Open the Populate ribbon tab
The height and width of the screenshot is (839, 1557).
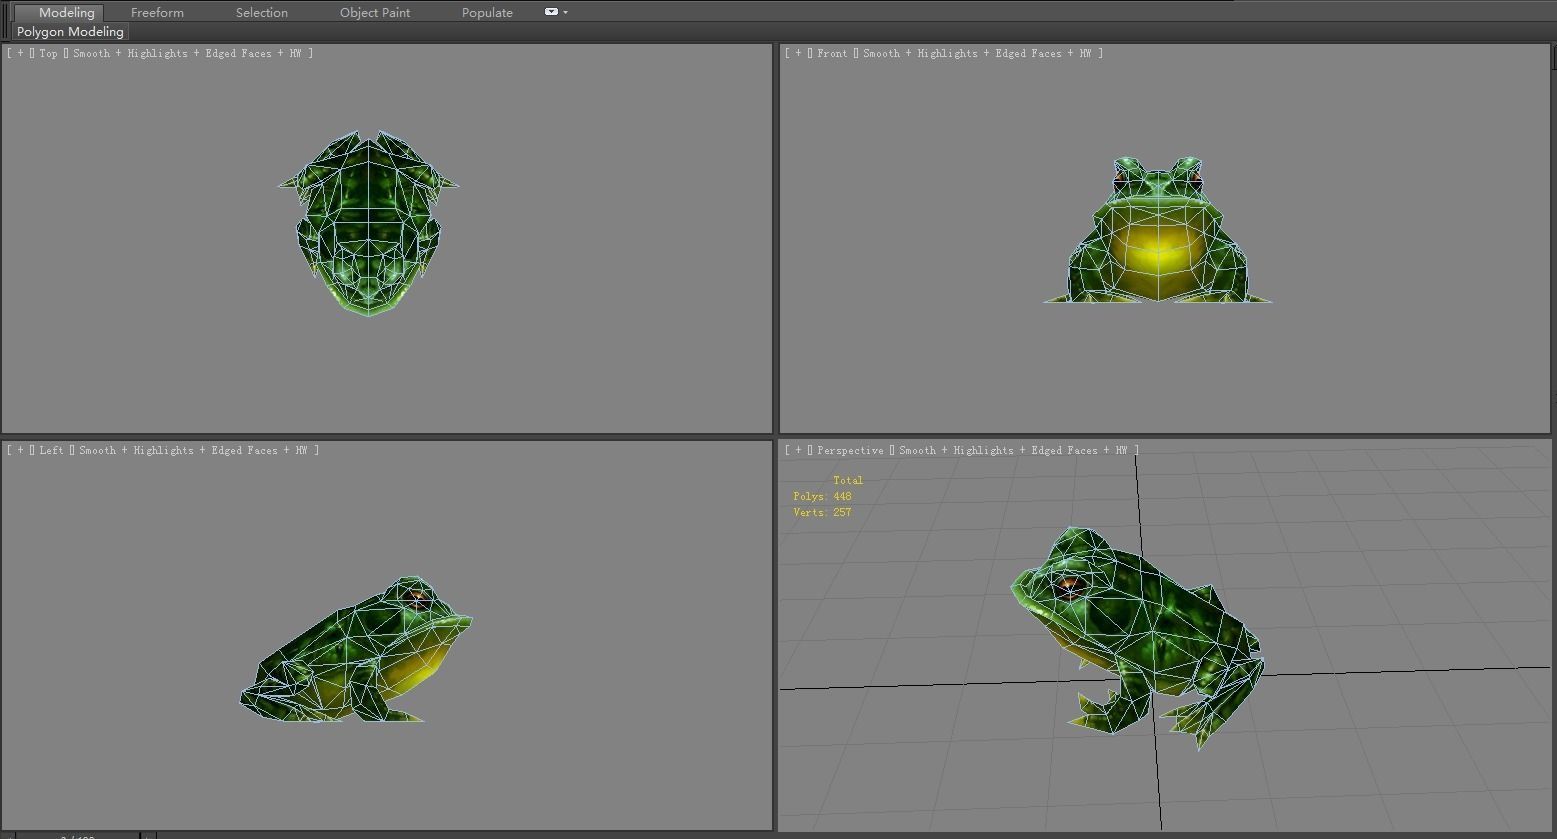tap(487, 12)
